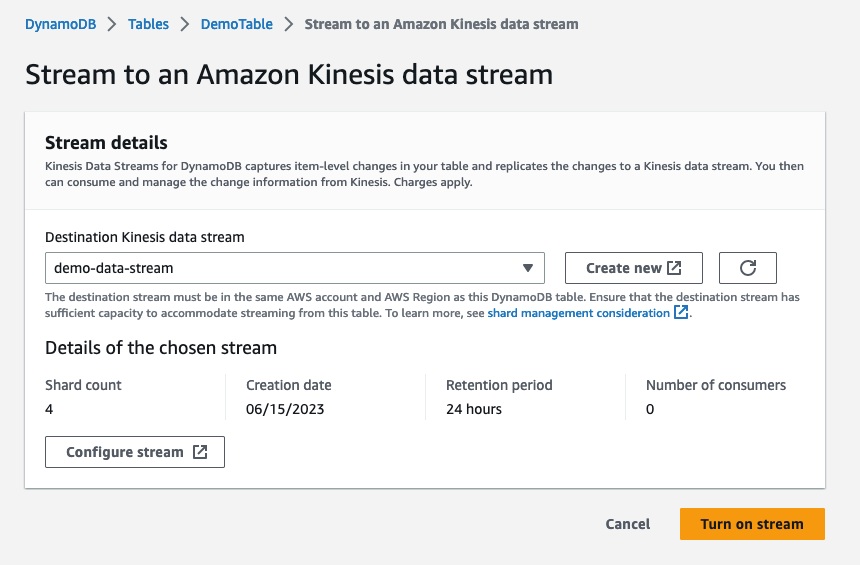This screenshot has width=860, height=565.
Task: Click the breadcrumb chevron after Tables
Action: tap(185, 24)
